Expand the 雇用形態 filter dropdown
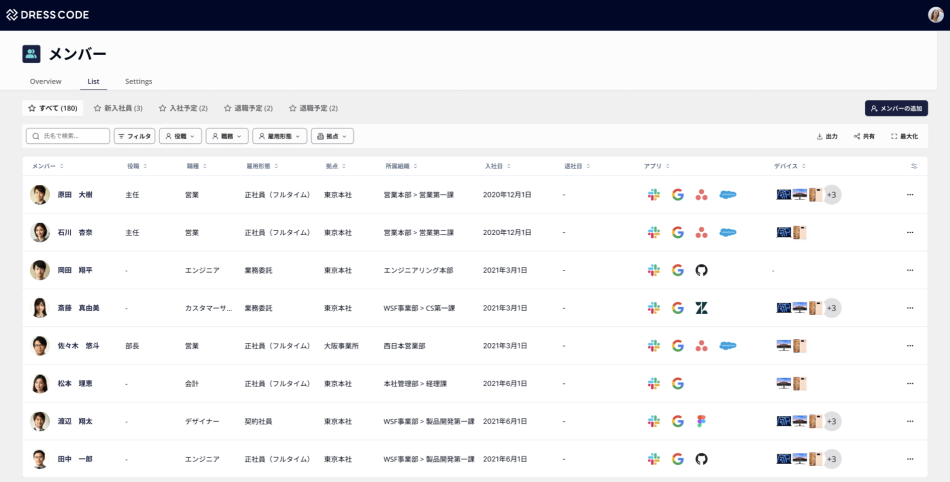Image resolution: width=950 pixels, height=482 pixels. point(279,136)
